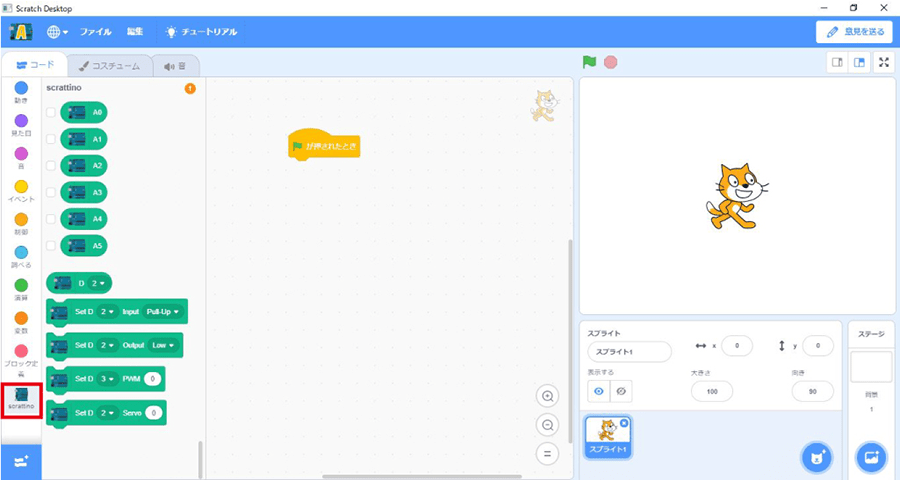Click the 向き direction field
This screenshot has height=480, width=900.
[812, 392]
